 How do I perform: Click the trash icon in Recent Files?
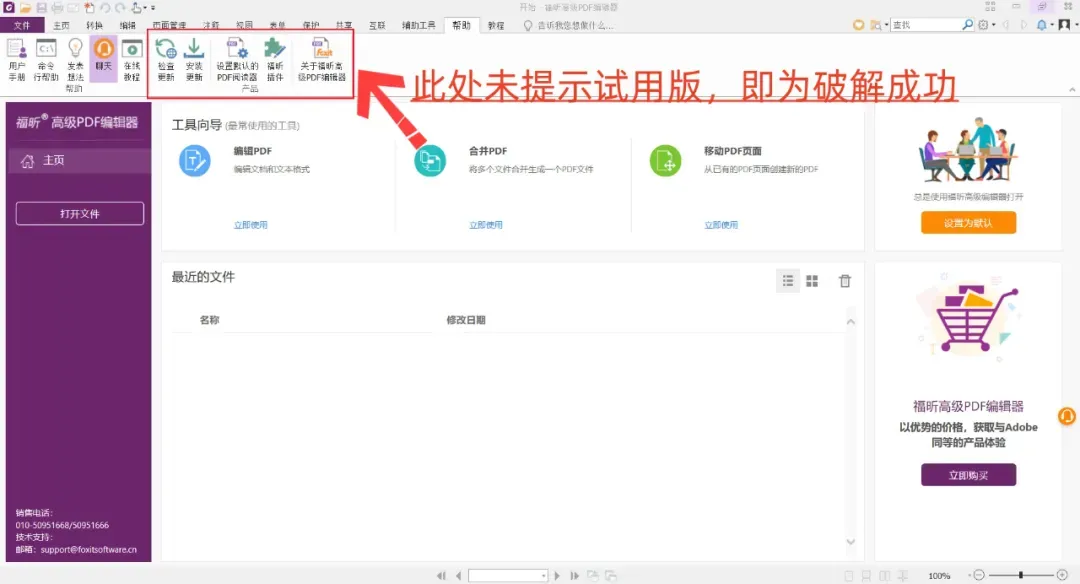pyautogui.click(x=844, y=281)
